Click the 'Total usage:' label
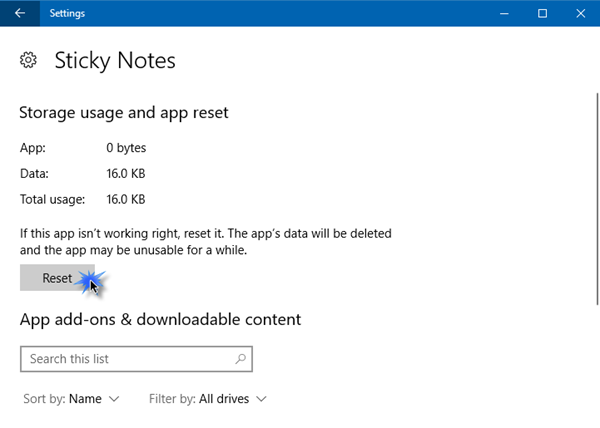The image size is (600, 428). tap(52, 199)
